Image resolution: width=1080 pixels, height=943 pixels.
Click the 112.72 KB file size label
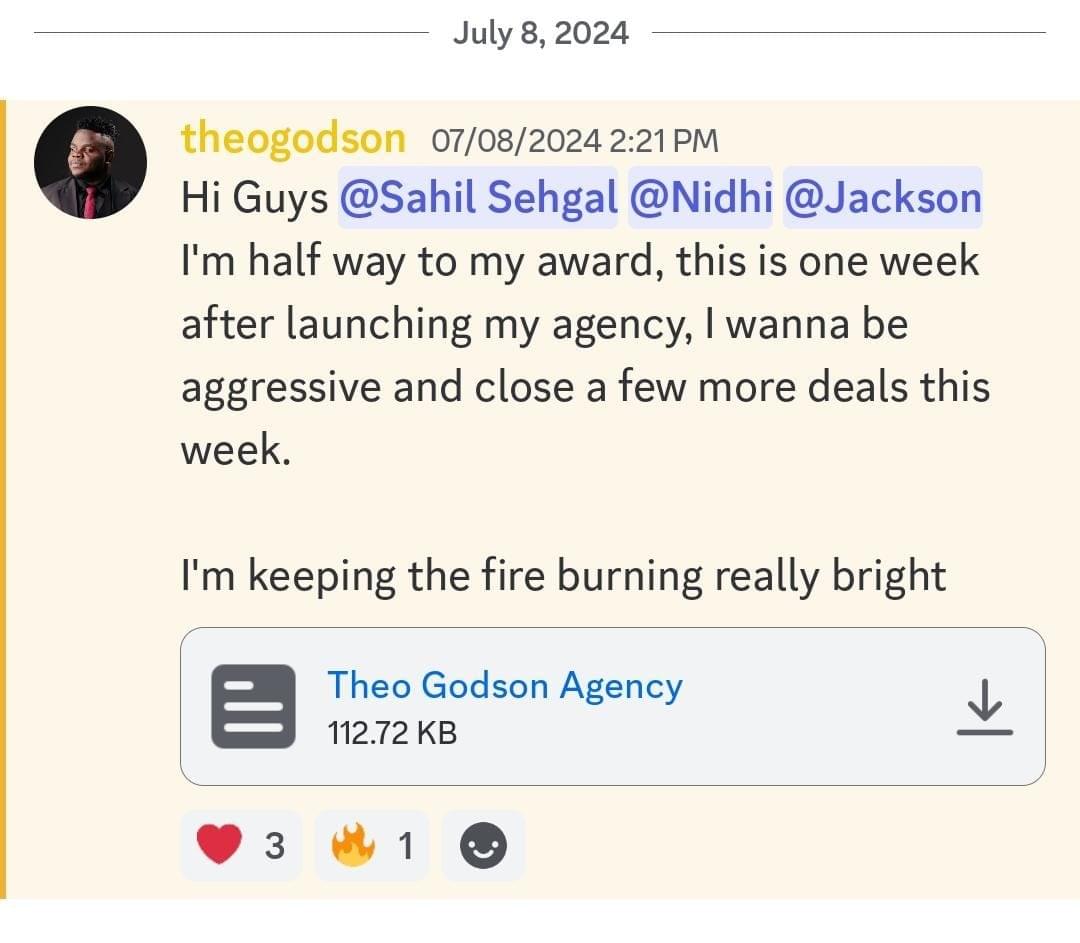(392, 733)
